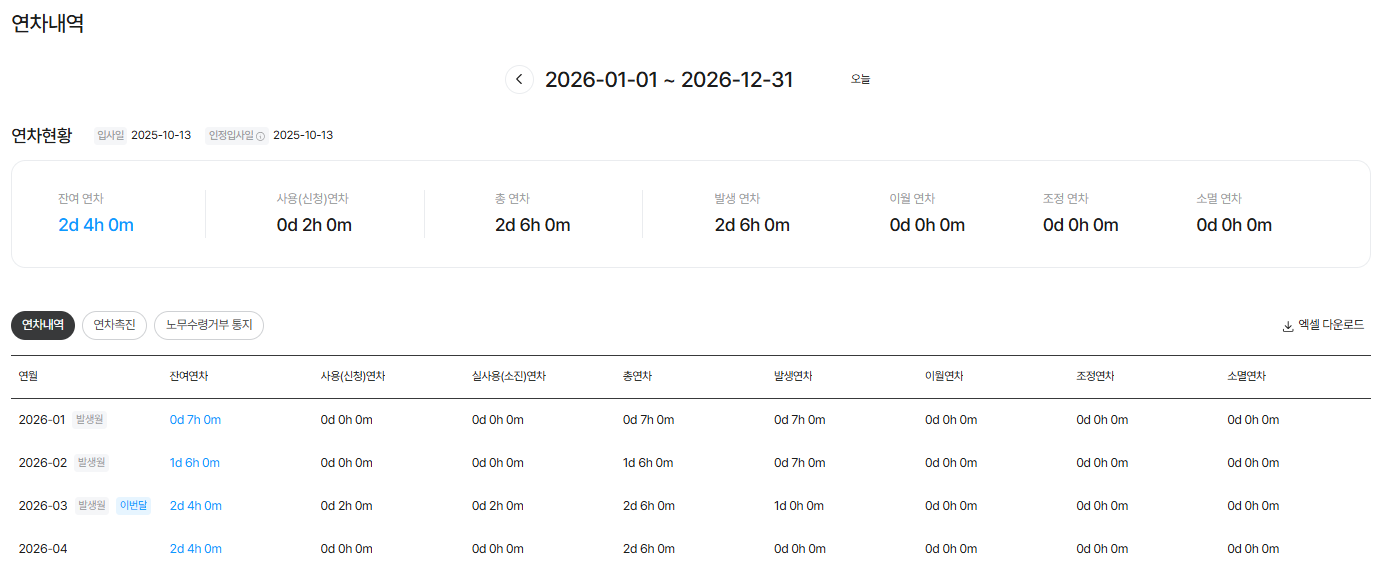Click the 연월 column header
The height and width of the screenshot is (566, 1379).
(x=28, y=377)
